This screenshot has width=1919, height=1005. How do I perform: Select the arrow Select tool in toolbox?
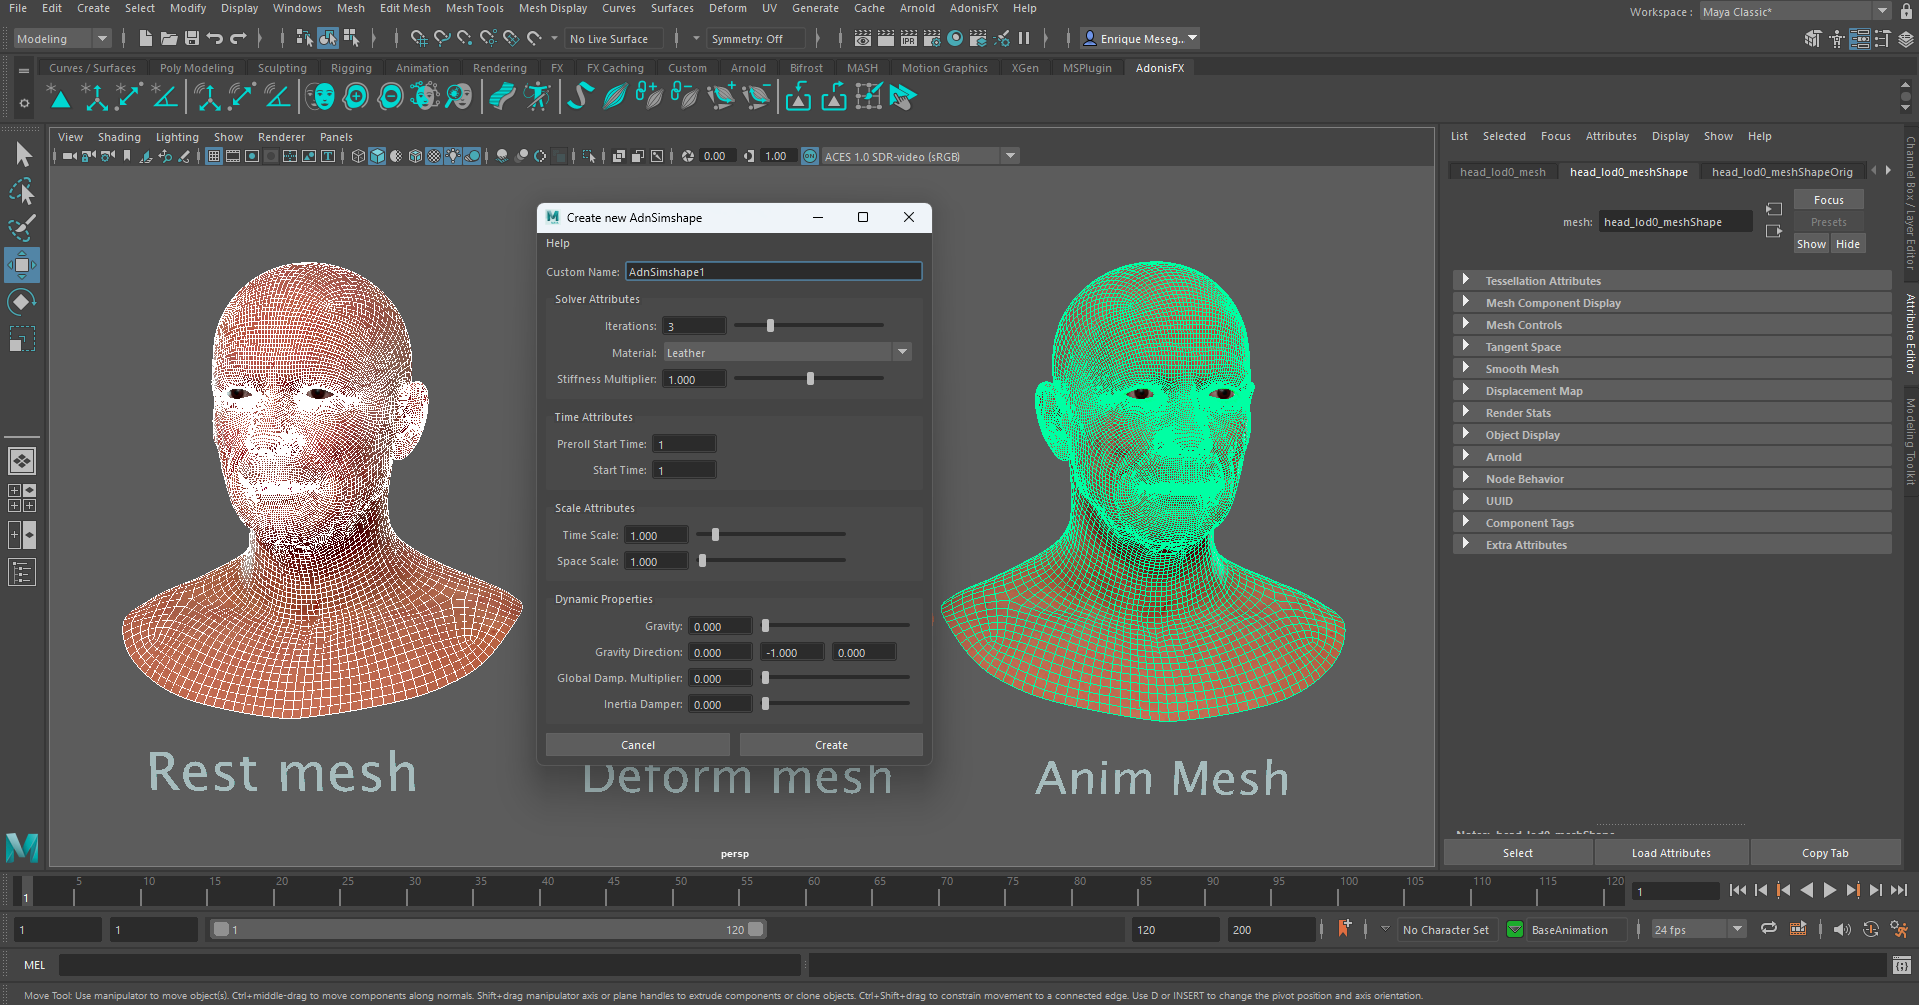coord(22,154)
